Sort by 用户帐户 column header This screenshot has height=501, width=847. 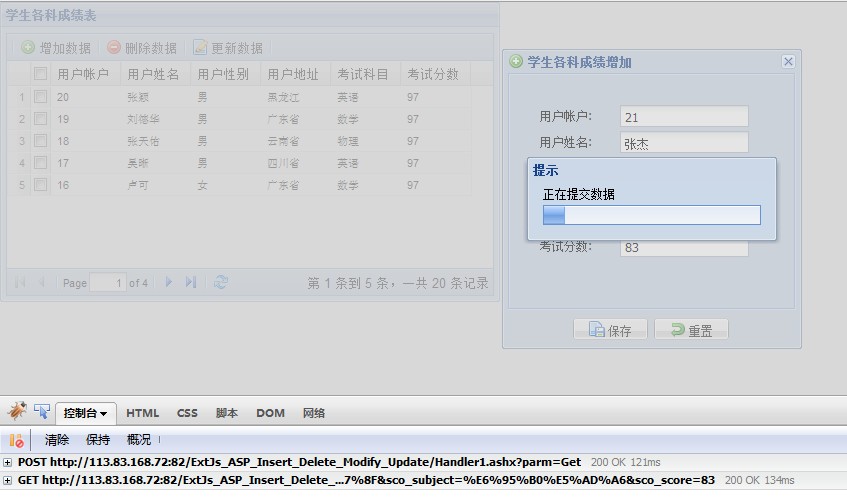pos(85,74)
